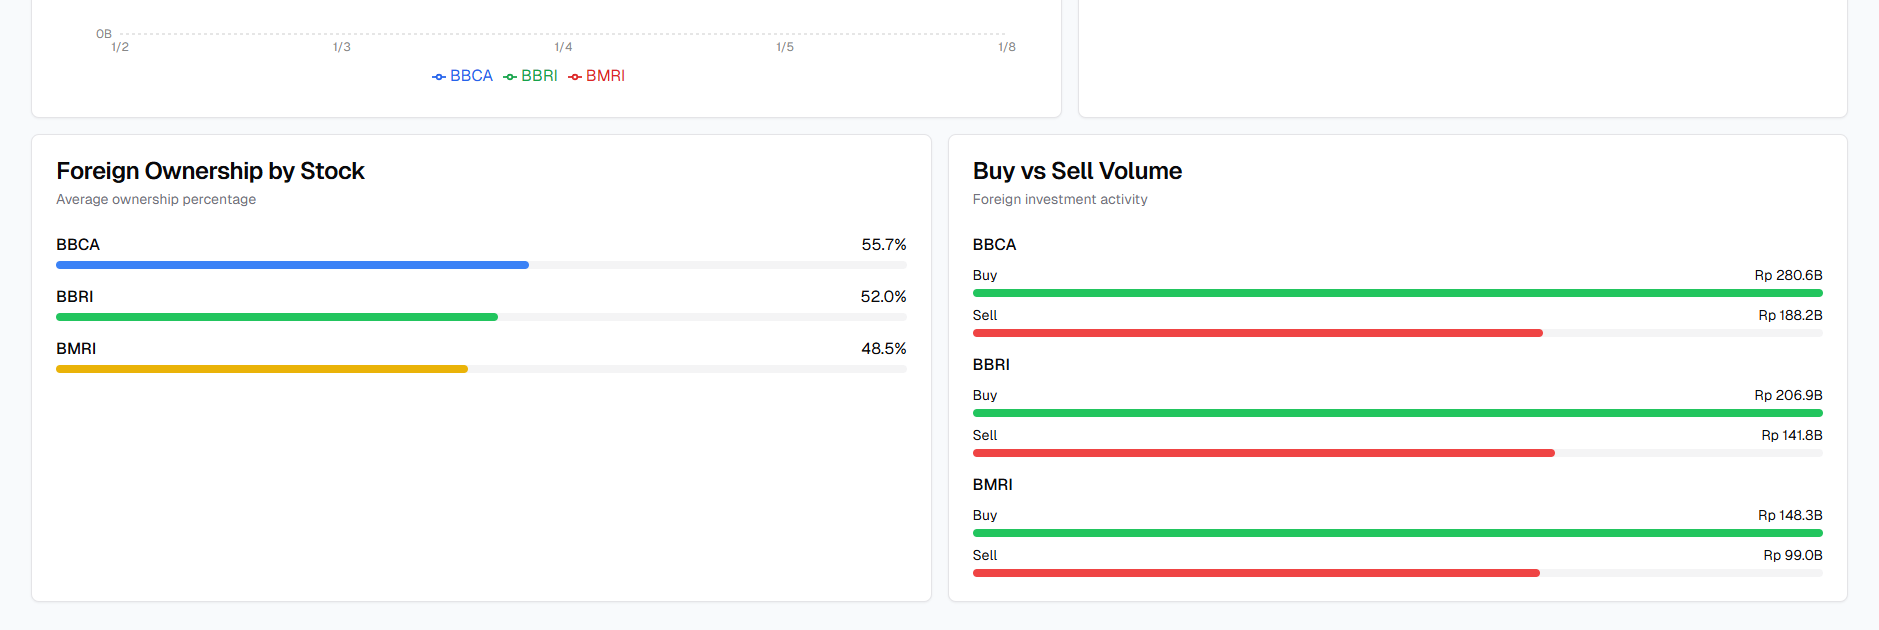Click the Sell label under BBCA
This screenshot has width=1879, height=630.
(x=985, y=315)
